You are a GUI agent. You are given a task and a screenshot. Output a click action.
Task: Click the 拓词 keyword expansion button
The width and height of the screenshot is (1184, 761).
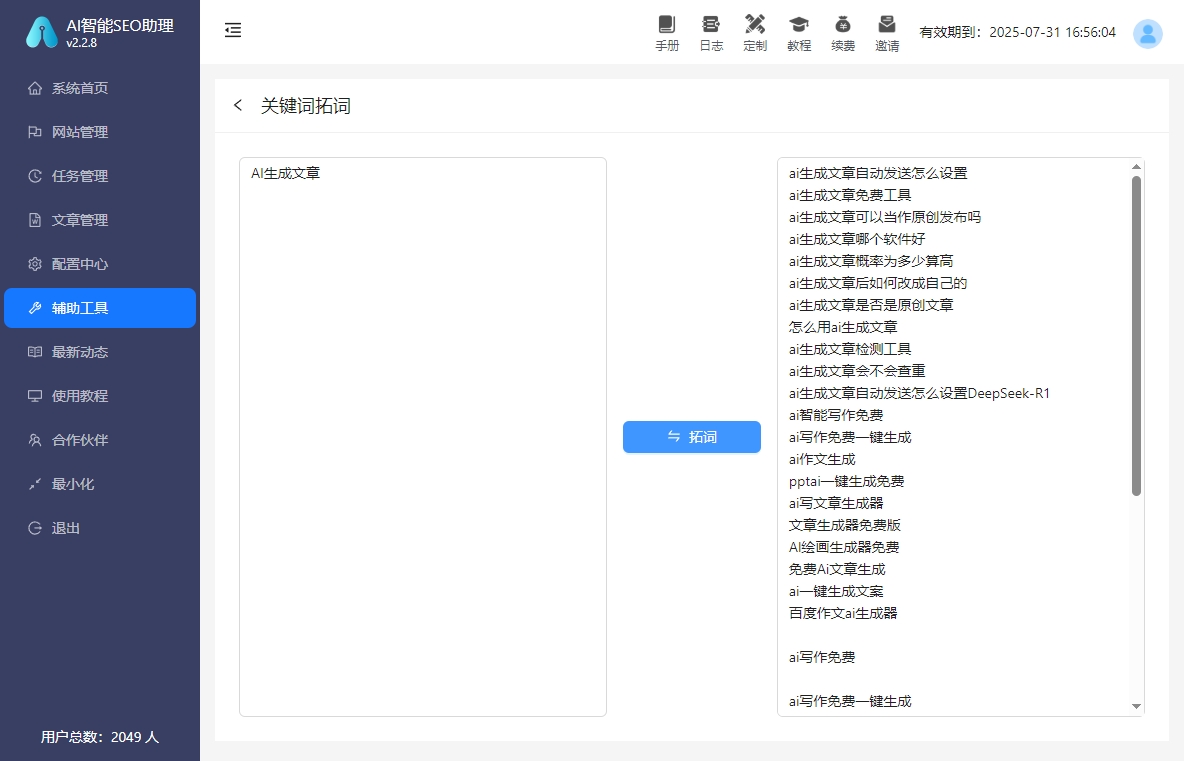coord(692,437)
